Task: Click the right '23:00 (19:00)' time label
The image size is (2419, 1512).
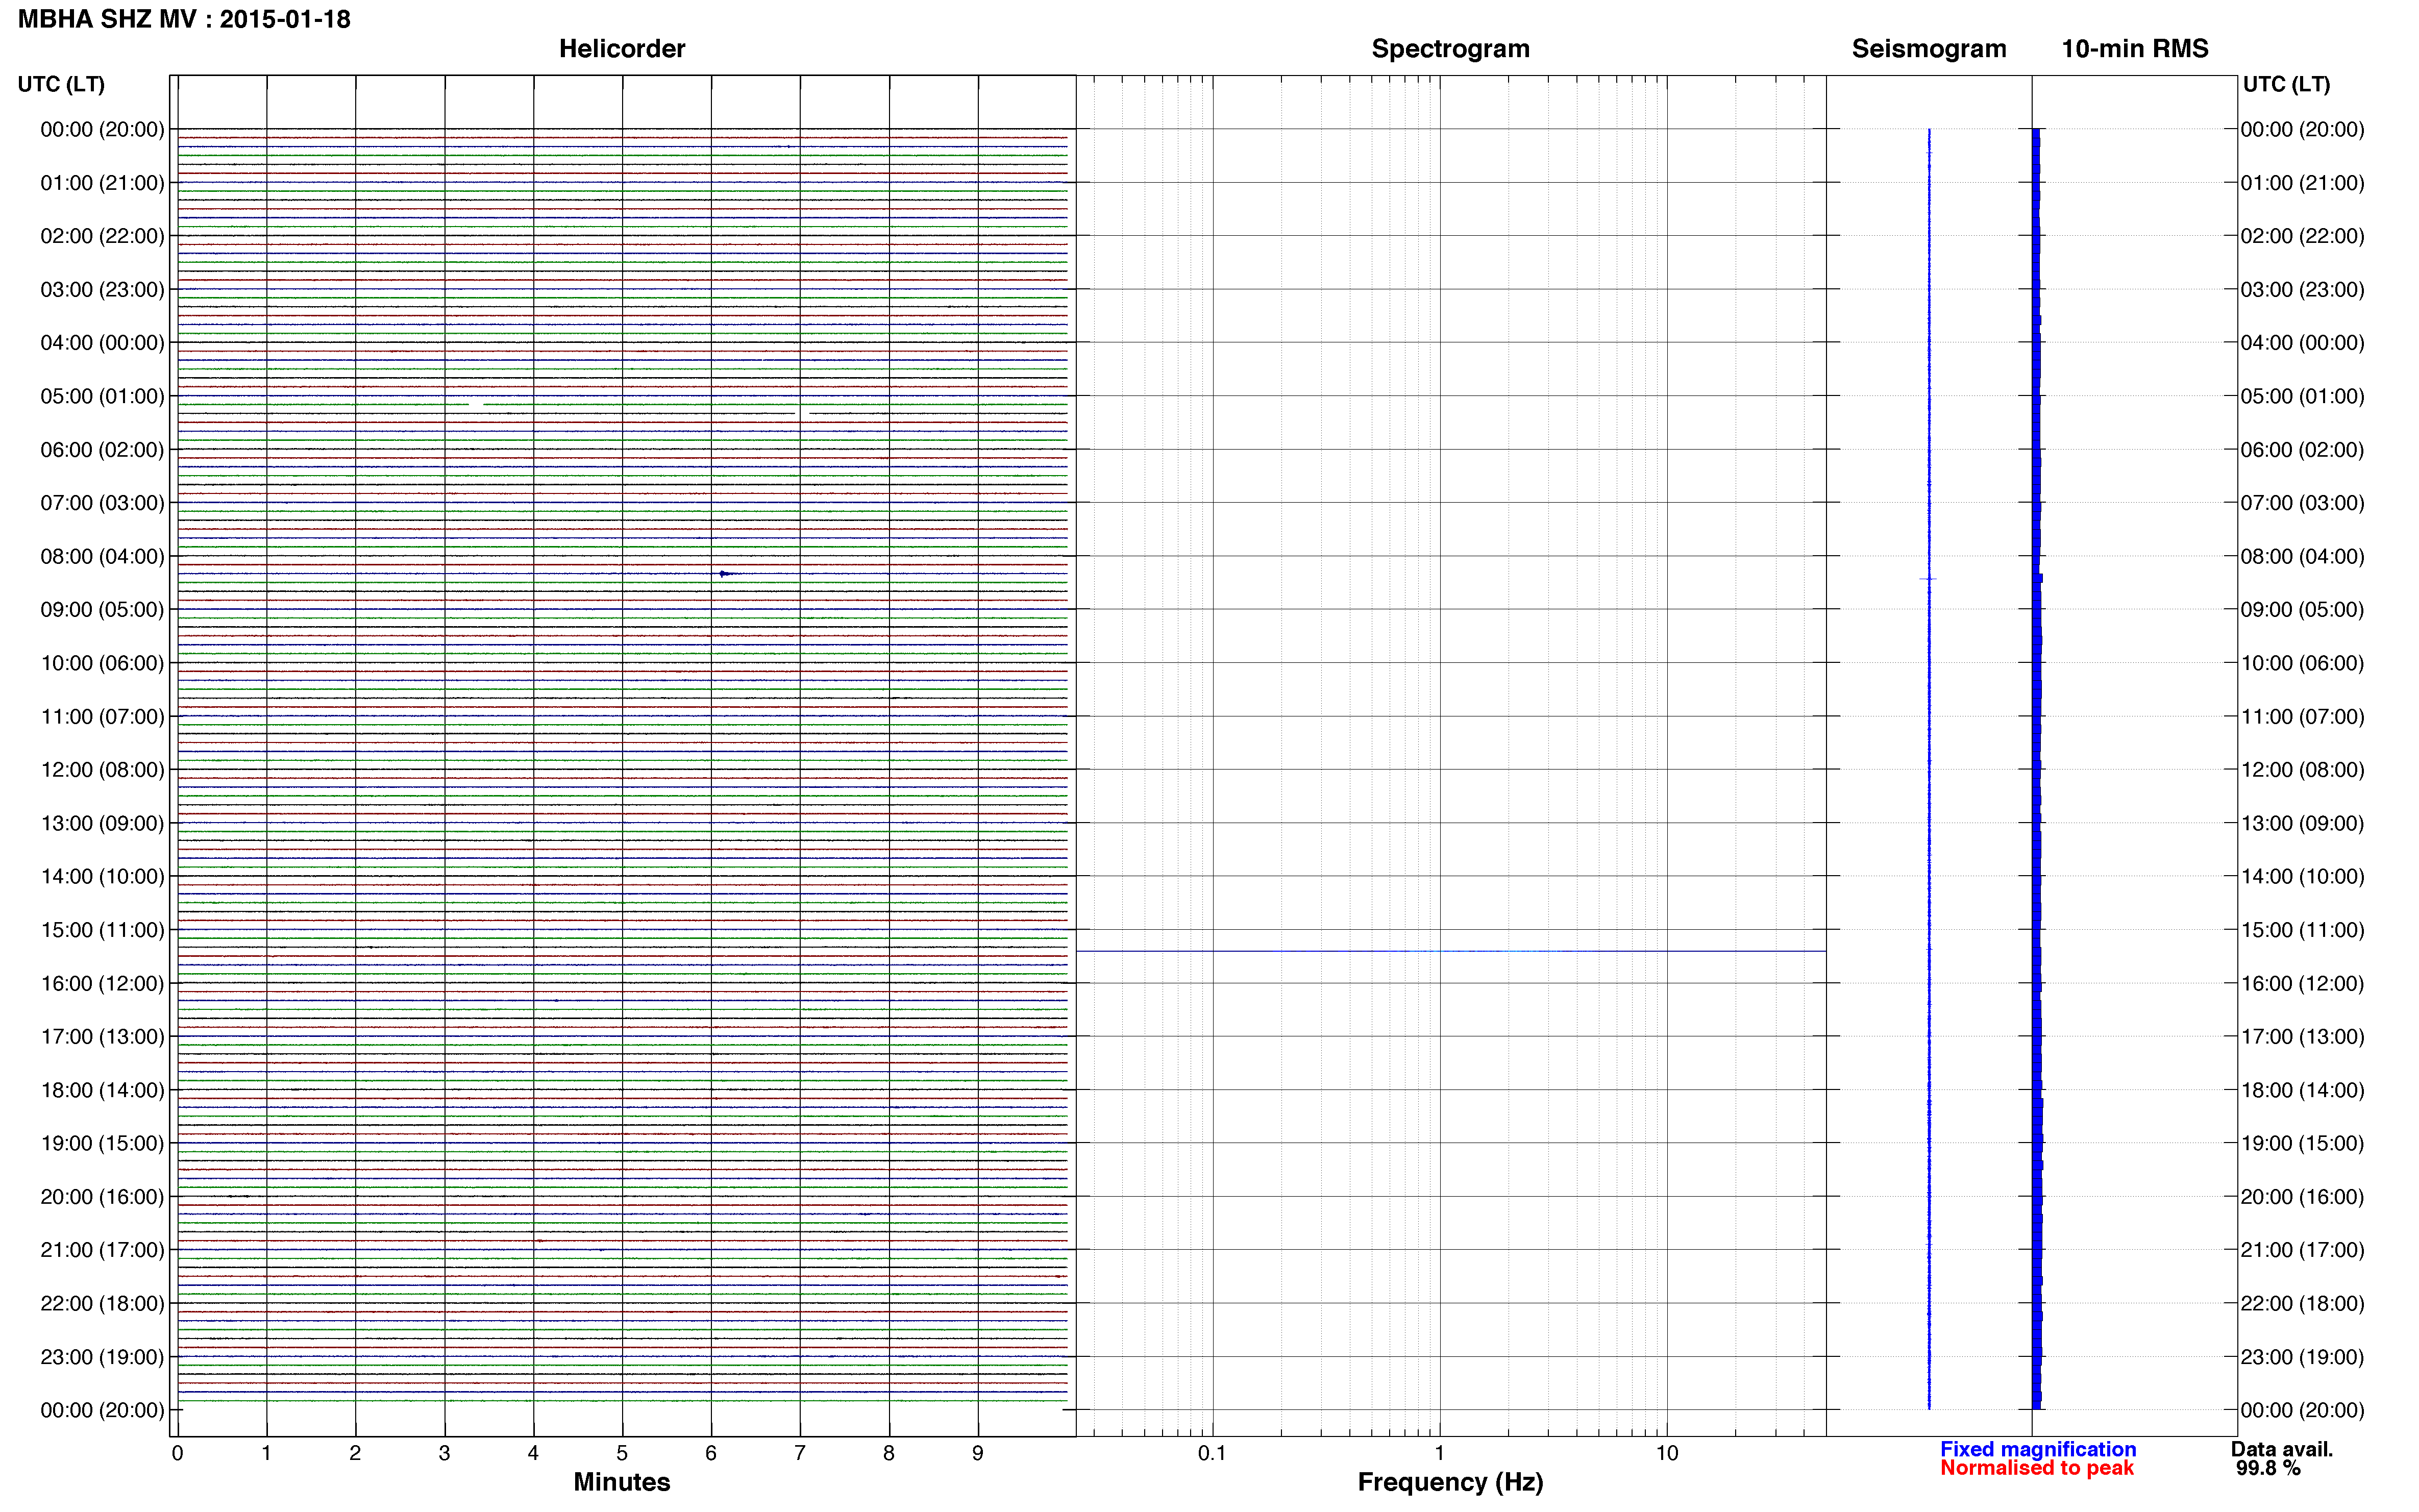Action: 2302,1357
